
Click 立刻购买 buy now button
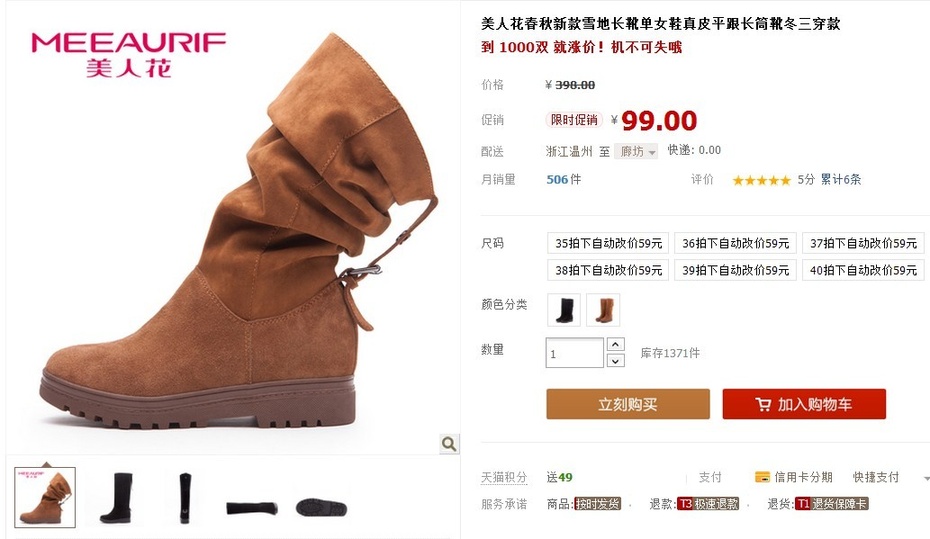[628, 404]
